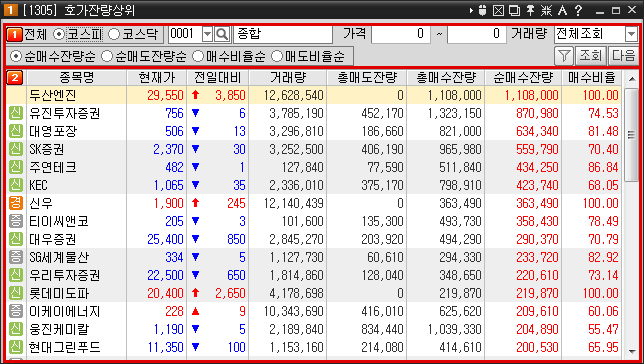644x364 pixels.
Task: Click the gray 증 badge beside 티이씨앤코
Action: (x=16, y=221)
